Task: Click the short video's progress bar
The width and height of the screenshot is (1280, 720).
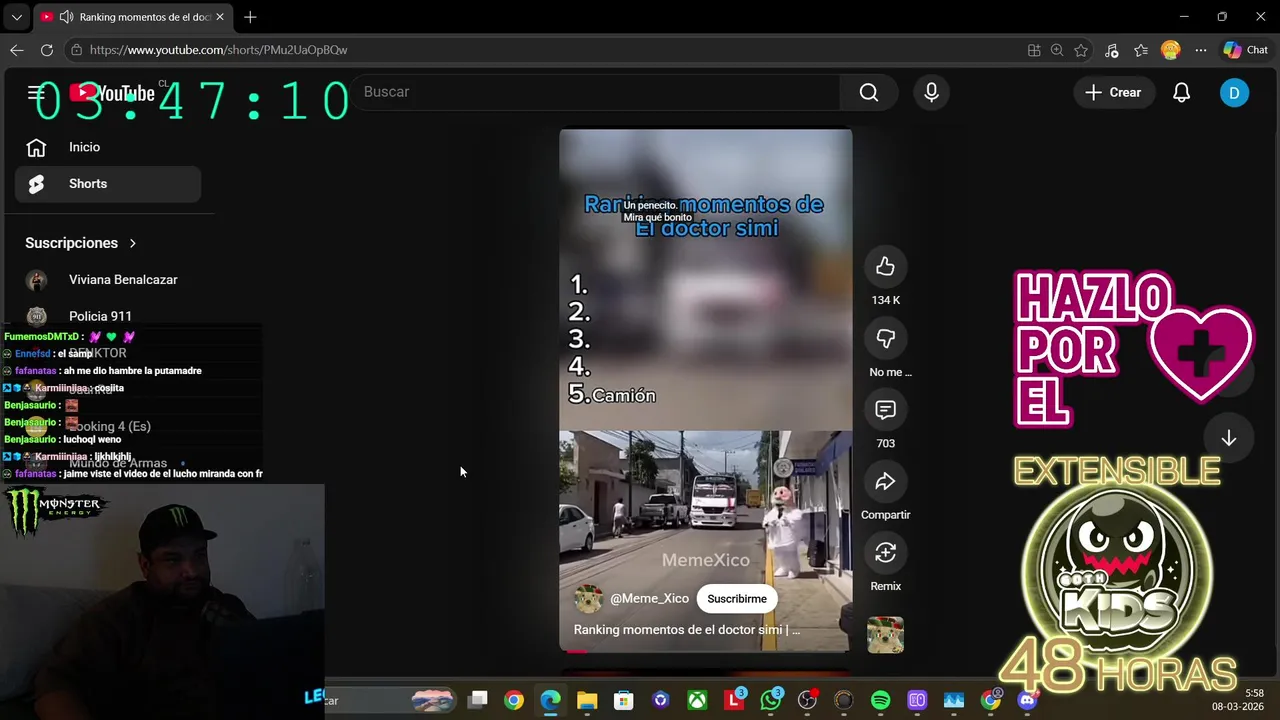Action: [706, 650]
